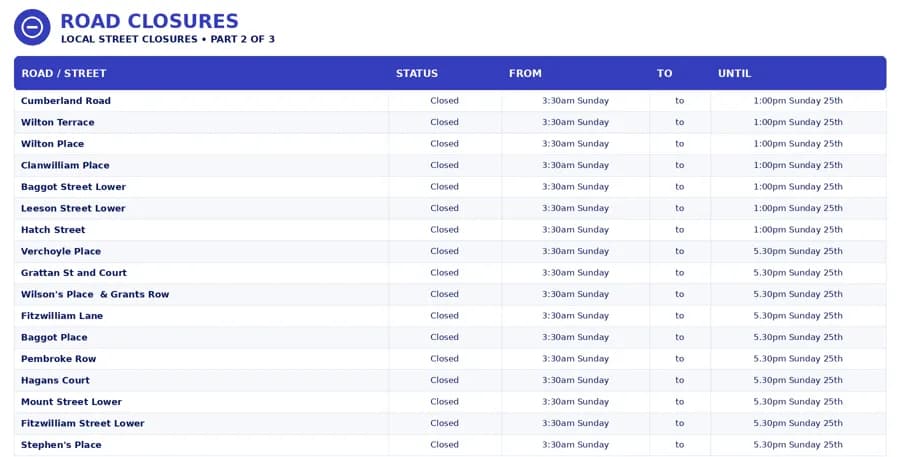Click Closed status for Stephen's Place

tap(444, 445)
